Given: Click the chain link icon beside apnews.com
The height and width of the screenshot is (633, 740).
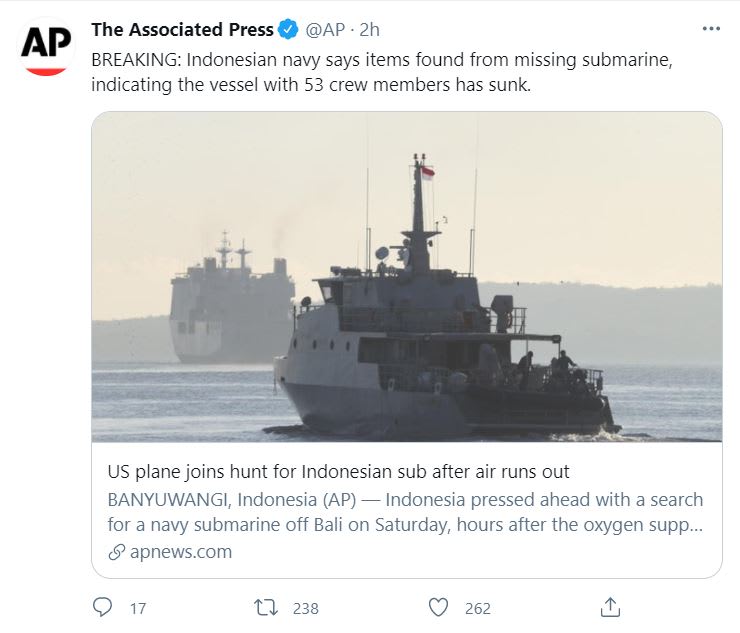Looking at the screenshot, I should (x=116, y=552).
